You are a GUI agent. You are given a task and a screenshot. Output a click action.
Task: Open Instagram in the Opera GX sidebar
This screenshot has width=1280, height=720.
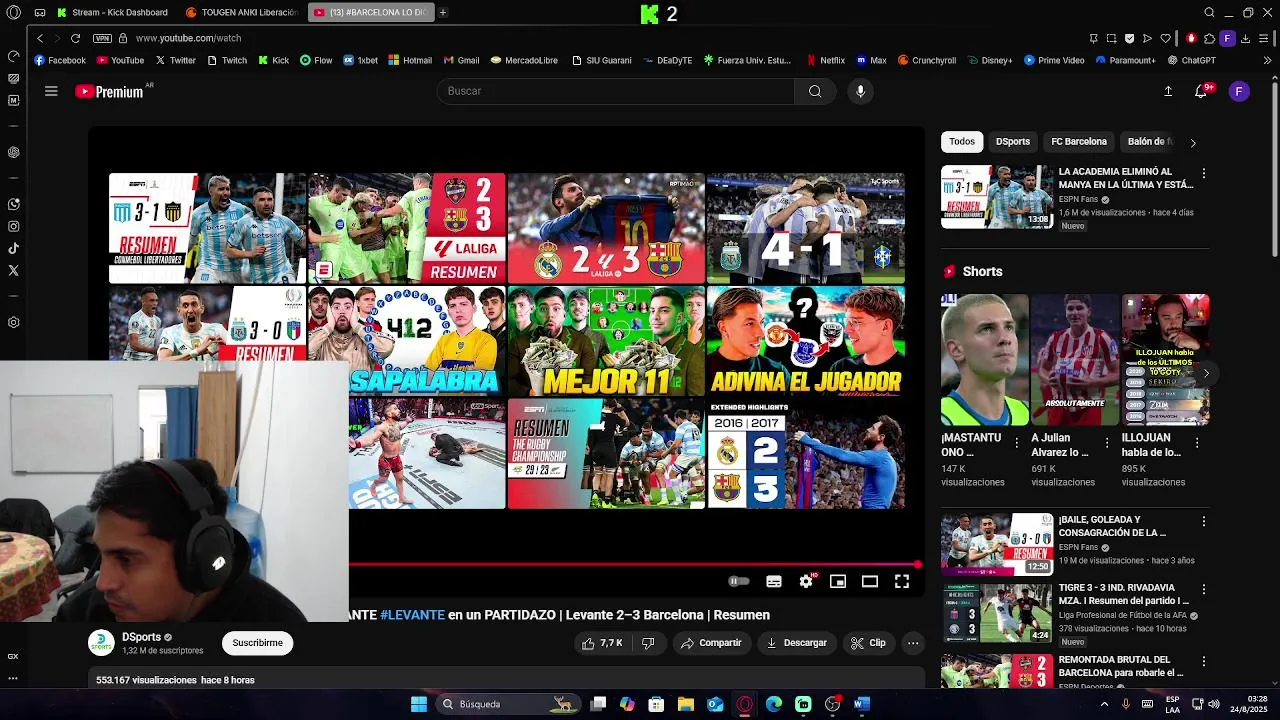coord(13,226)
